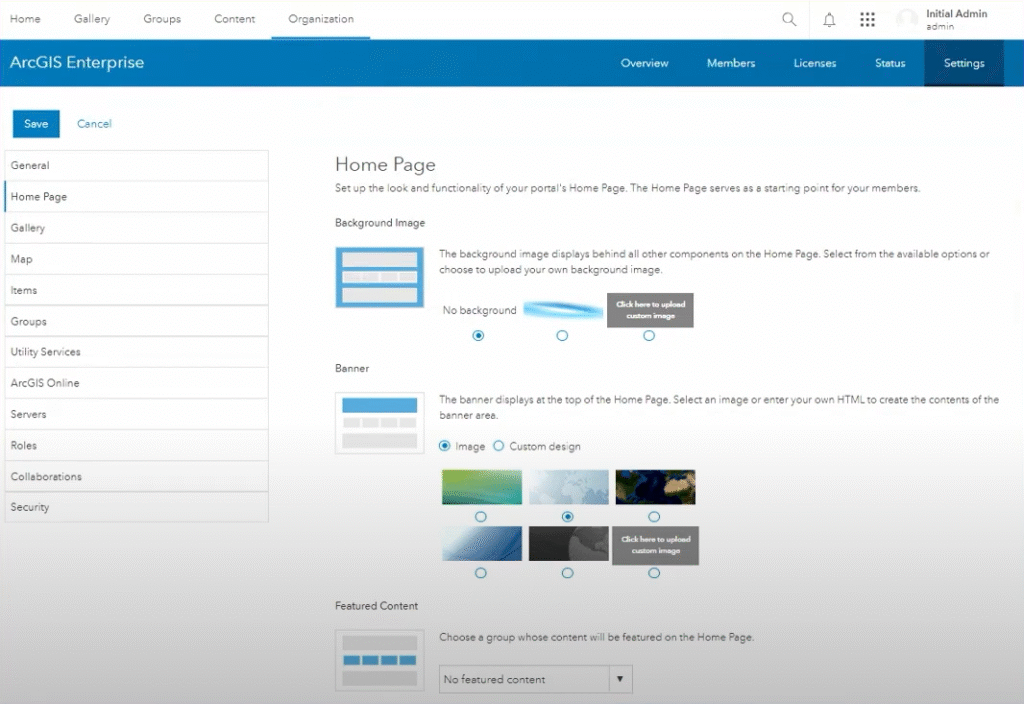1024x704 pixels.
Task: Select the green landscape banner thumbnail
Action: 481,487
